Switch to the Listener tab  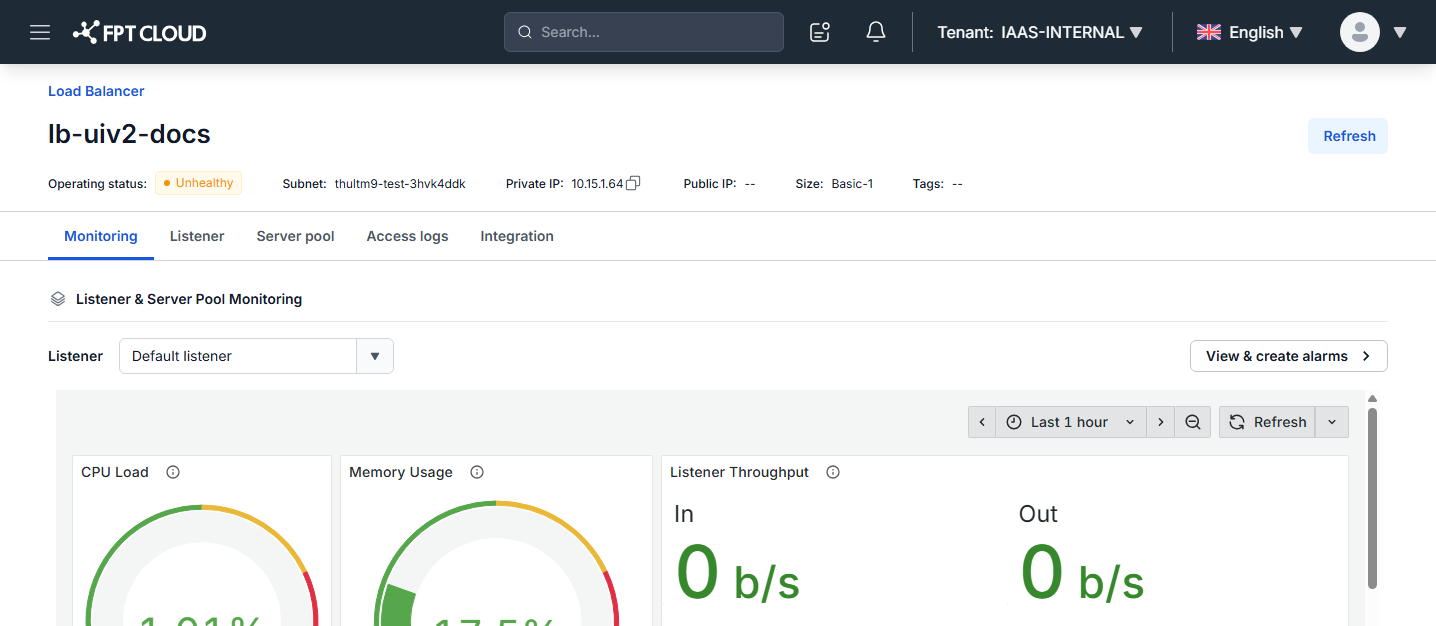pyautogui.click(x=197, y=236)
